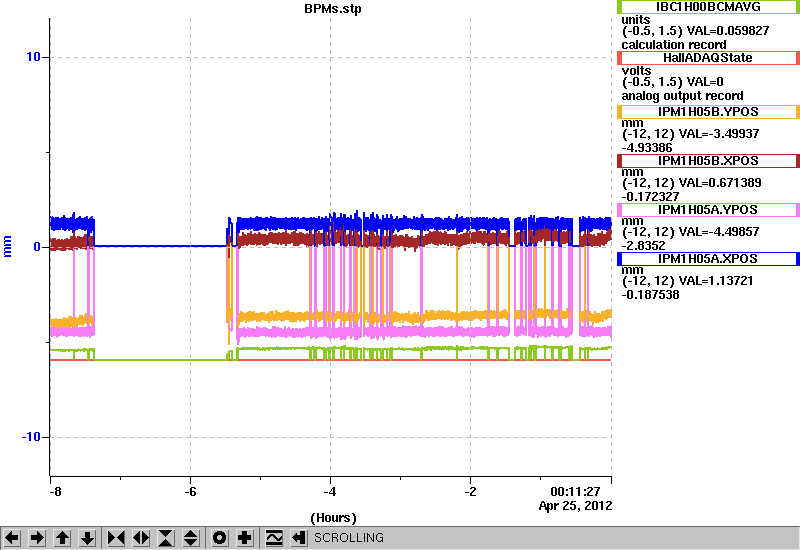This screenshot has height=550, width=800.
Task: Click the -10 tick on the y-axis
Action: [31, 437]
